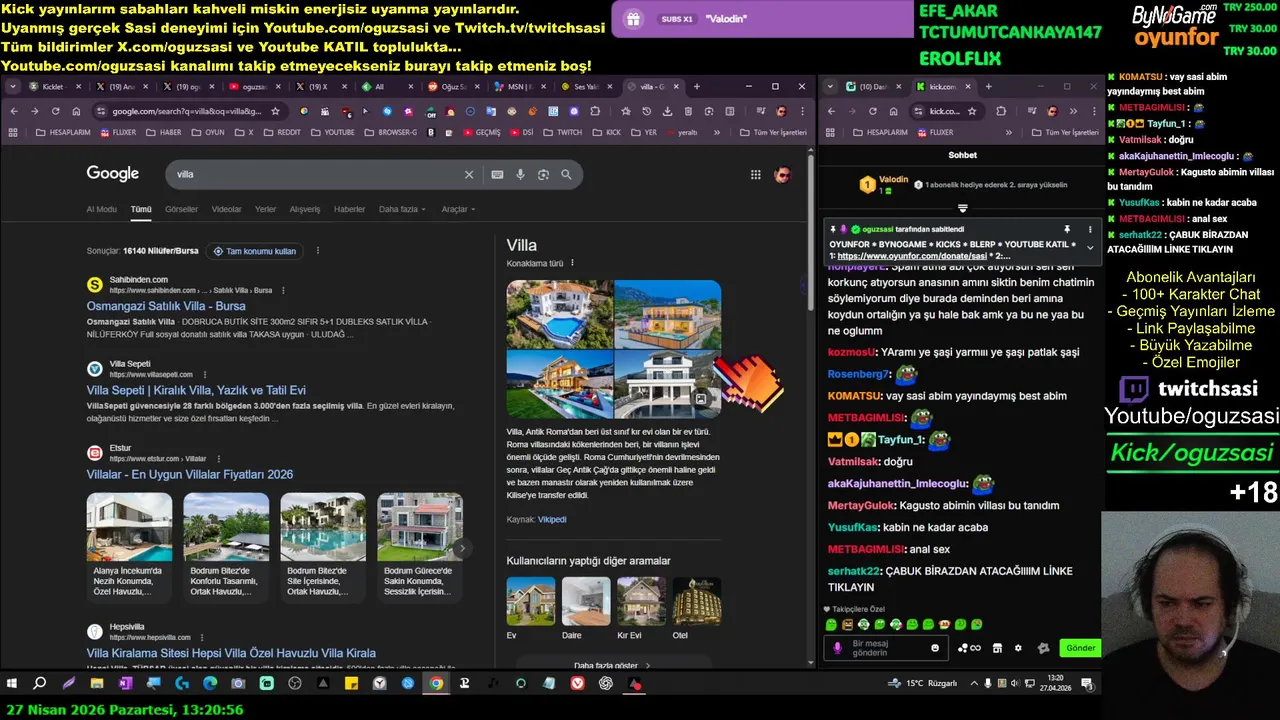Unpin the pinned chat message

coord(1067,229)
